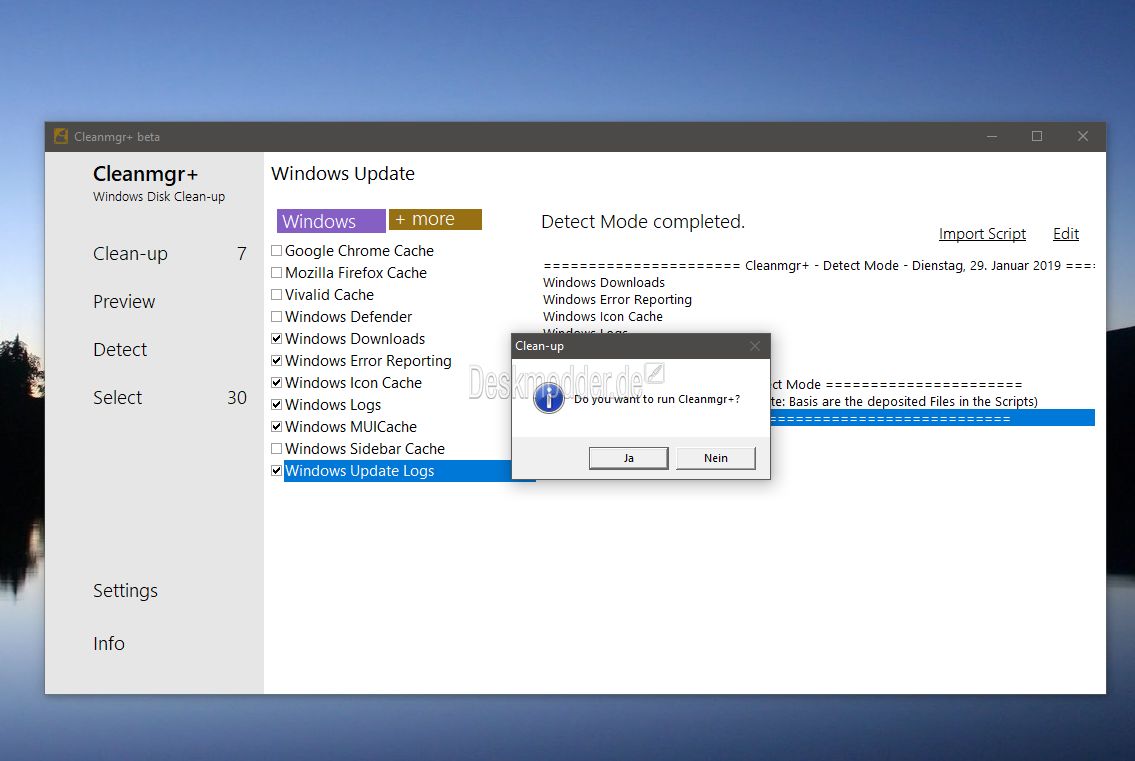The image size is (1135, 761).
Task: Switch to the Windows tab
Action: point(331,221)
